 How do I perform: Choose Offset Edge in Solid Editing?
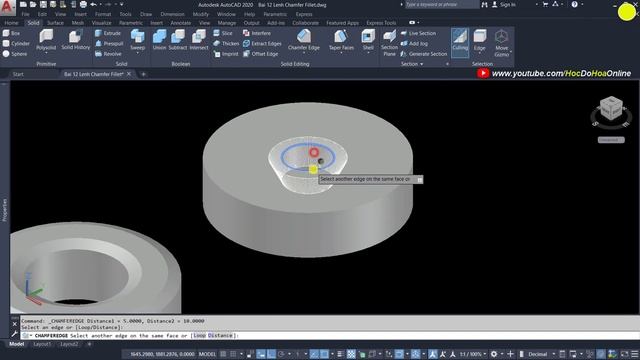[260, 53]
